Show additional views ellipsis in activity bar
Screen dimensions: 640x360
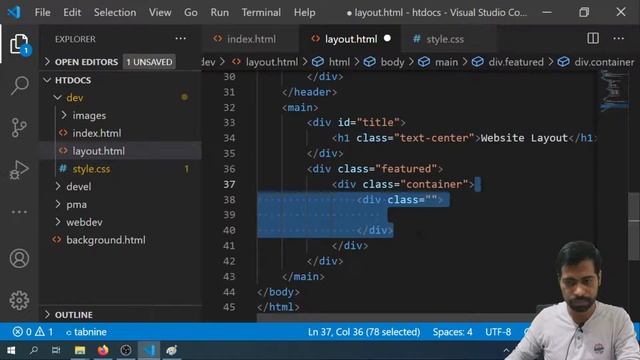tap(19, 212)
